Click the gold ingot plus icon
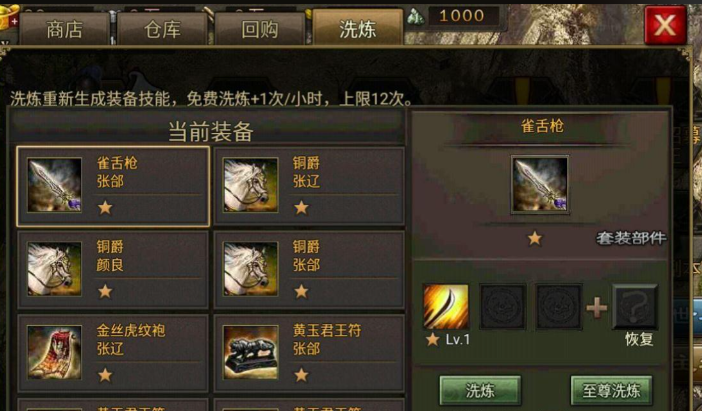The height and width of the screenshot is (411, 702). (x=9, y=18)
